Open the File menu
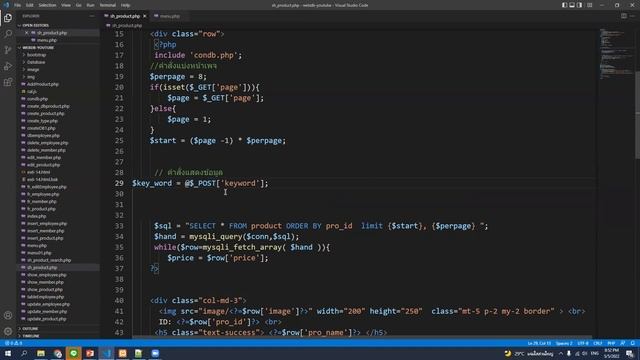 click(18, 5)
